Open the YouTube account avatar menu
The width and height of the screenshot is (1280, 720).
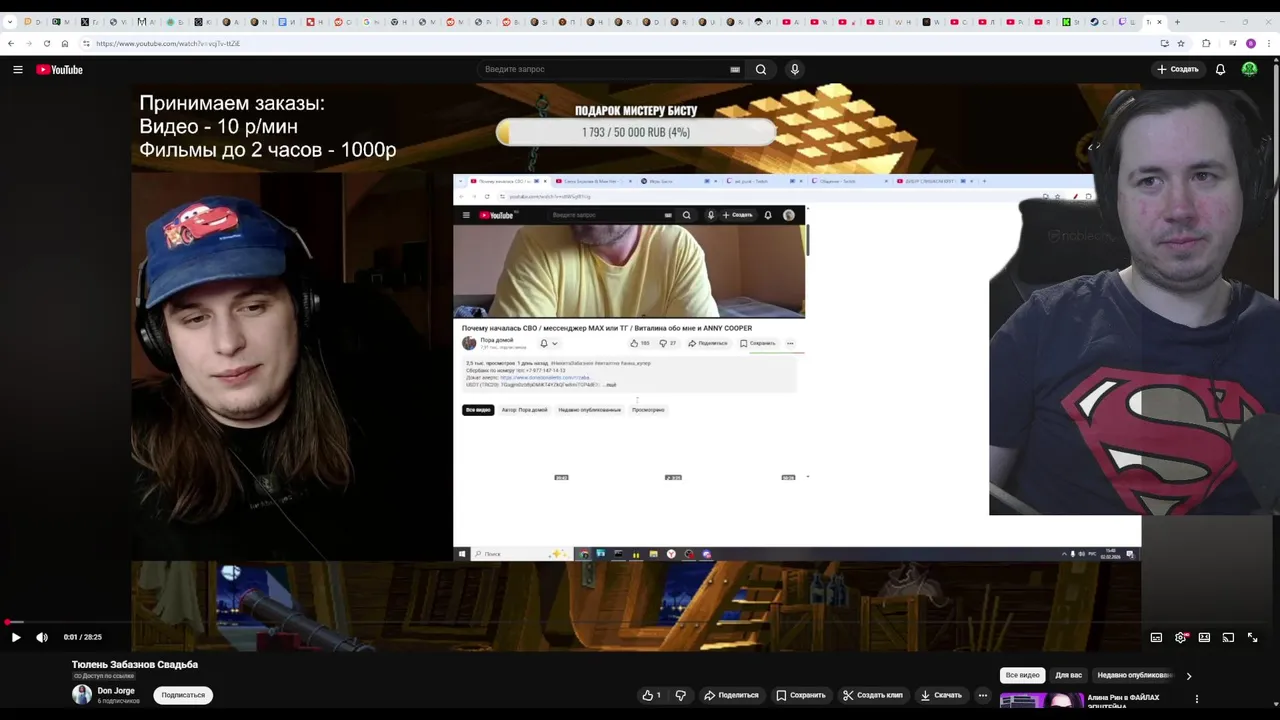tap(1249, 69)
